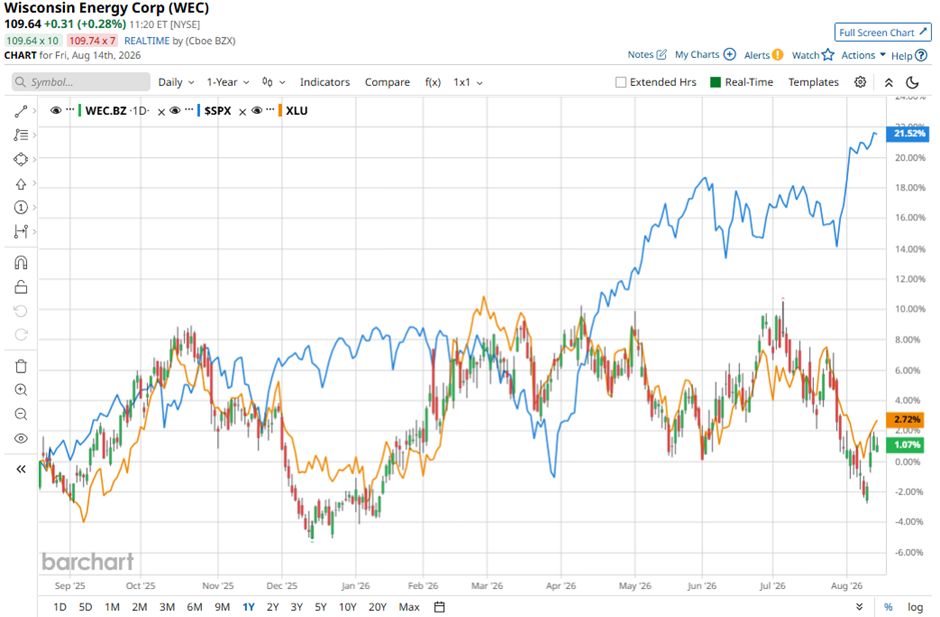
Task: Click the undo arrow icon
Action: pos(21,311)
